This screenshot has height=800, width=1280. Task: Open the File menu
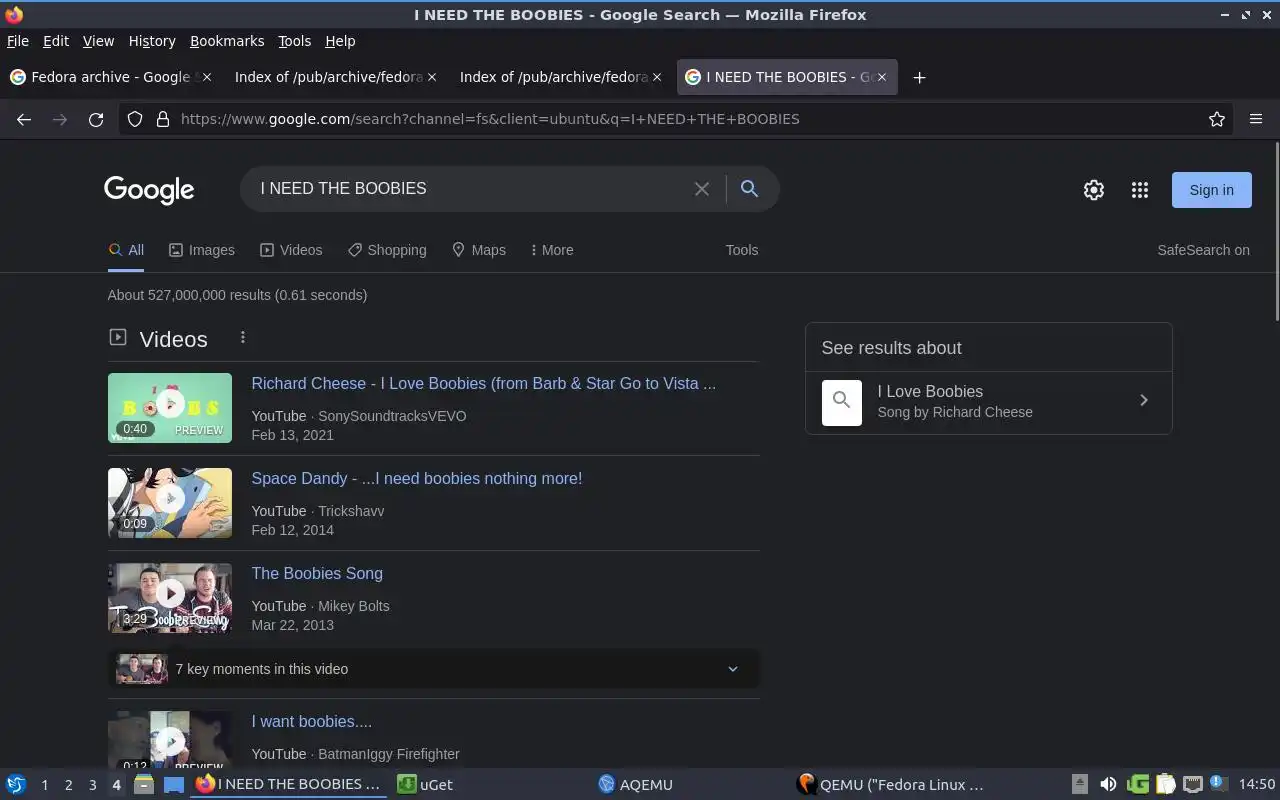18,41
